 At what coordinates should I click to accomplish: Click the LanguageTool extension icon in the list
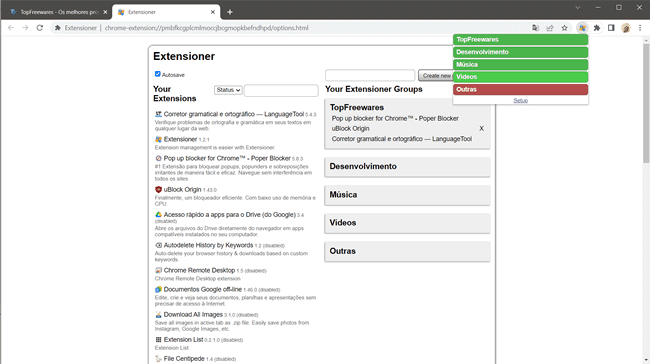(158, 114)
